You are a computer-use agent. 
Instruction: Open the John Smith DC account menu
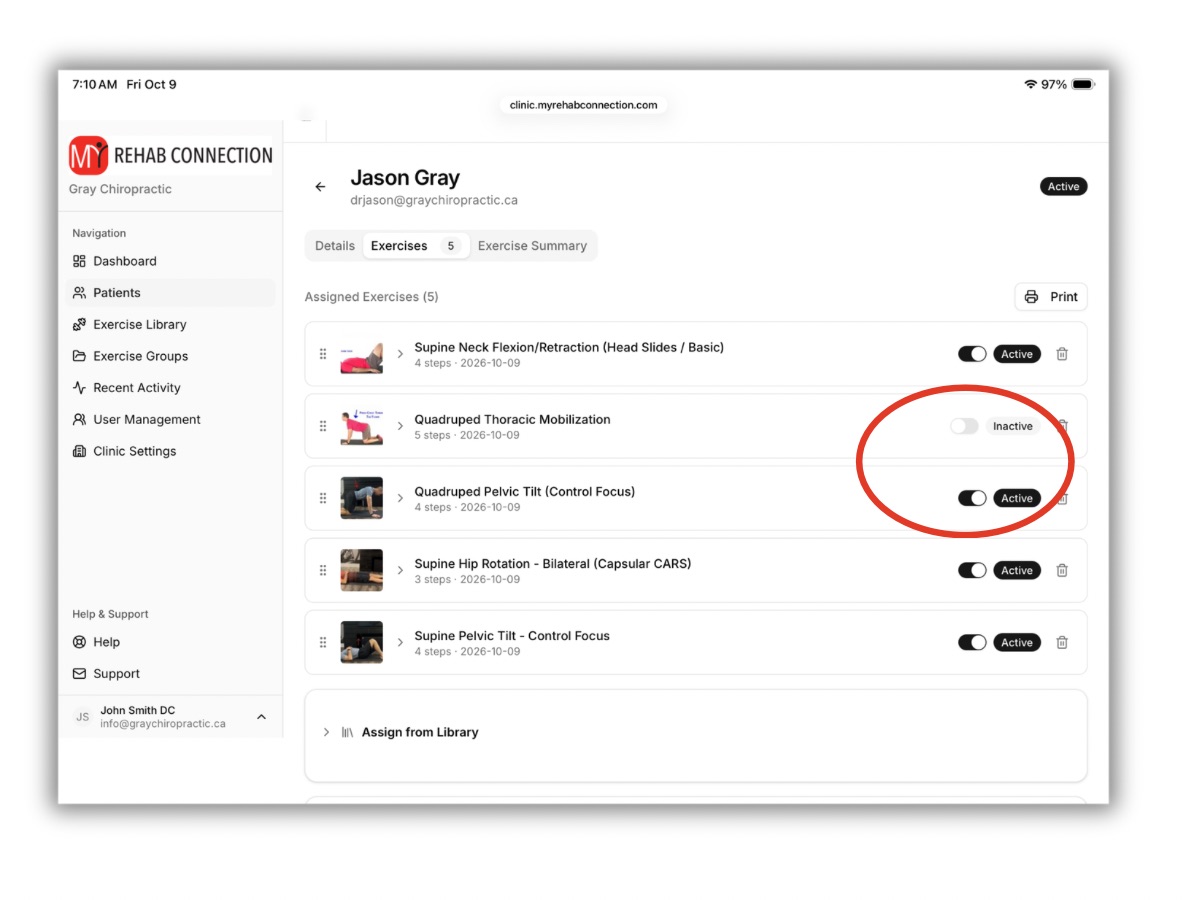coord(170,716)
